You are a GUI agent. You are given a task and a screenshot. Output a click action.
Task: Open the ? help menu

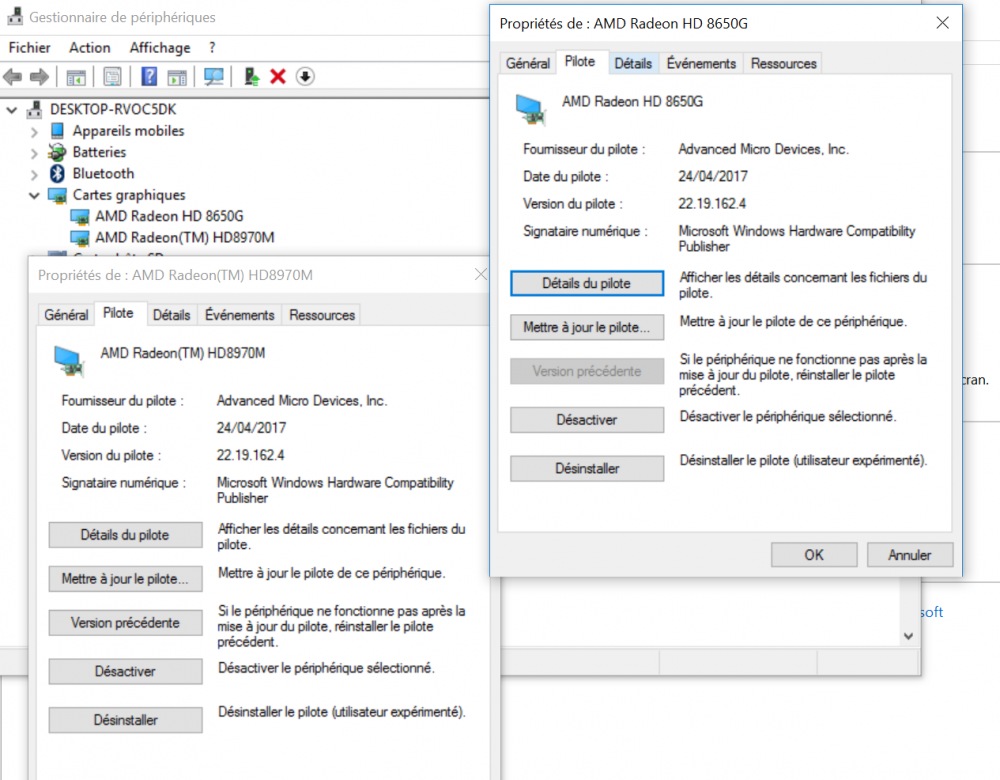tap(212, 48)
